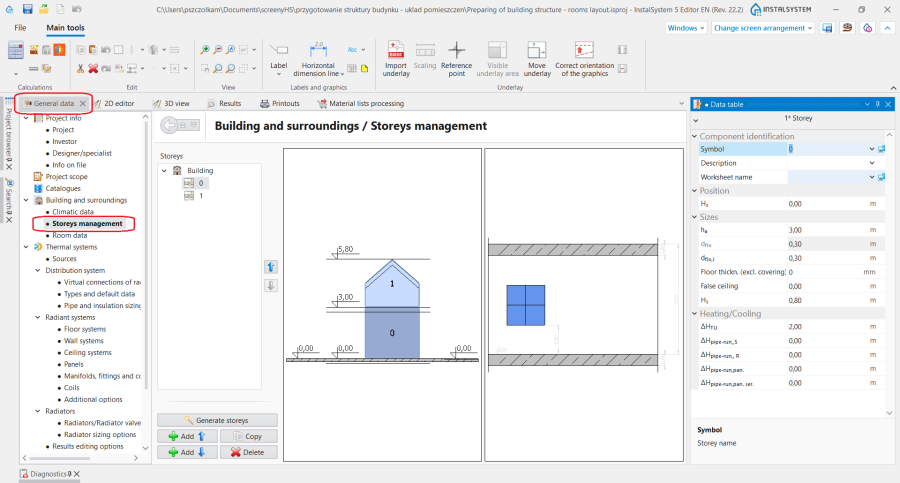Collapse the Sizes section in Data table
The image size is (900, 483).
695,217
